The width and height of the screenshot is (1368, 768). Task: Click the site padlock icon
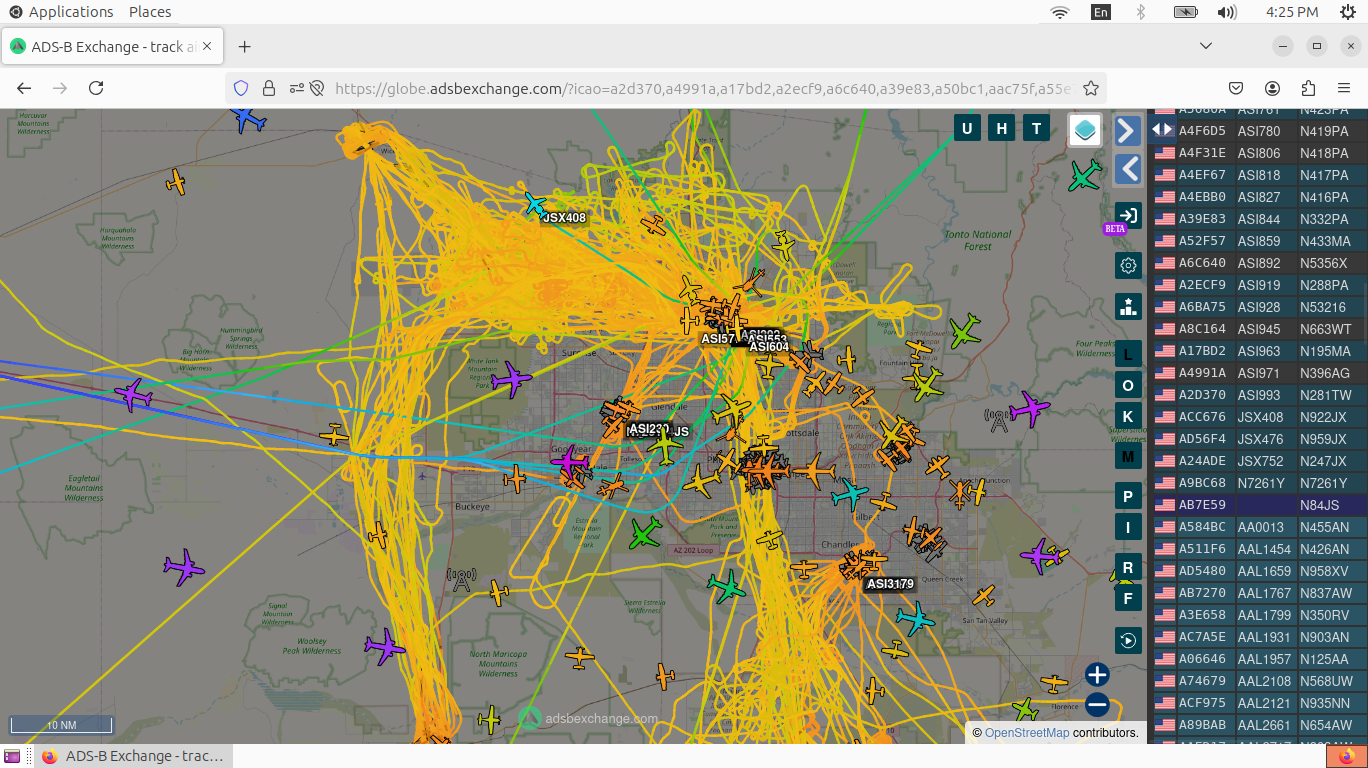[x=268, y=88]
